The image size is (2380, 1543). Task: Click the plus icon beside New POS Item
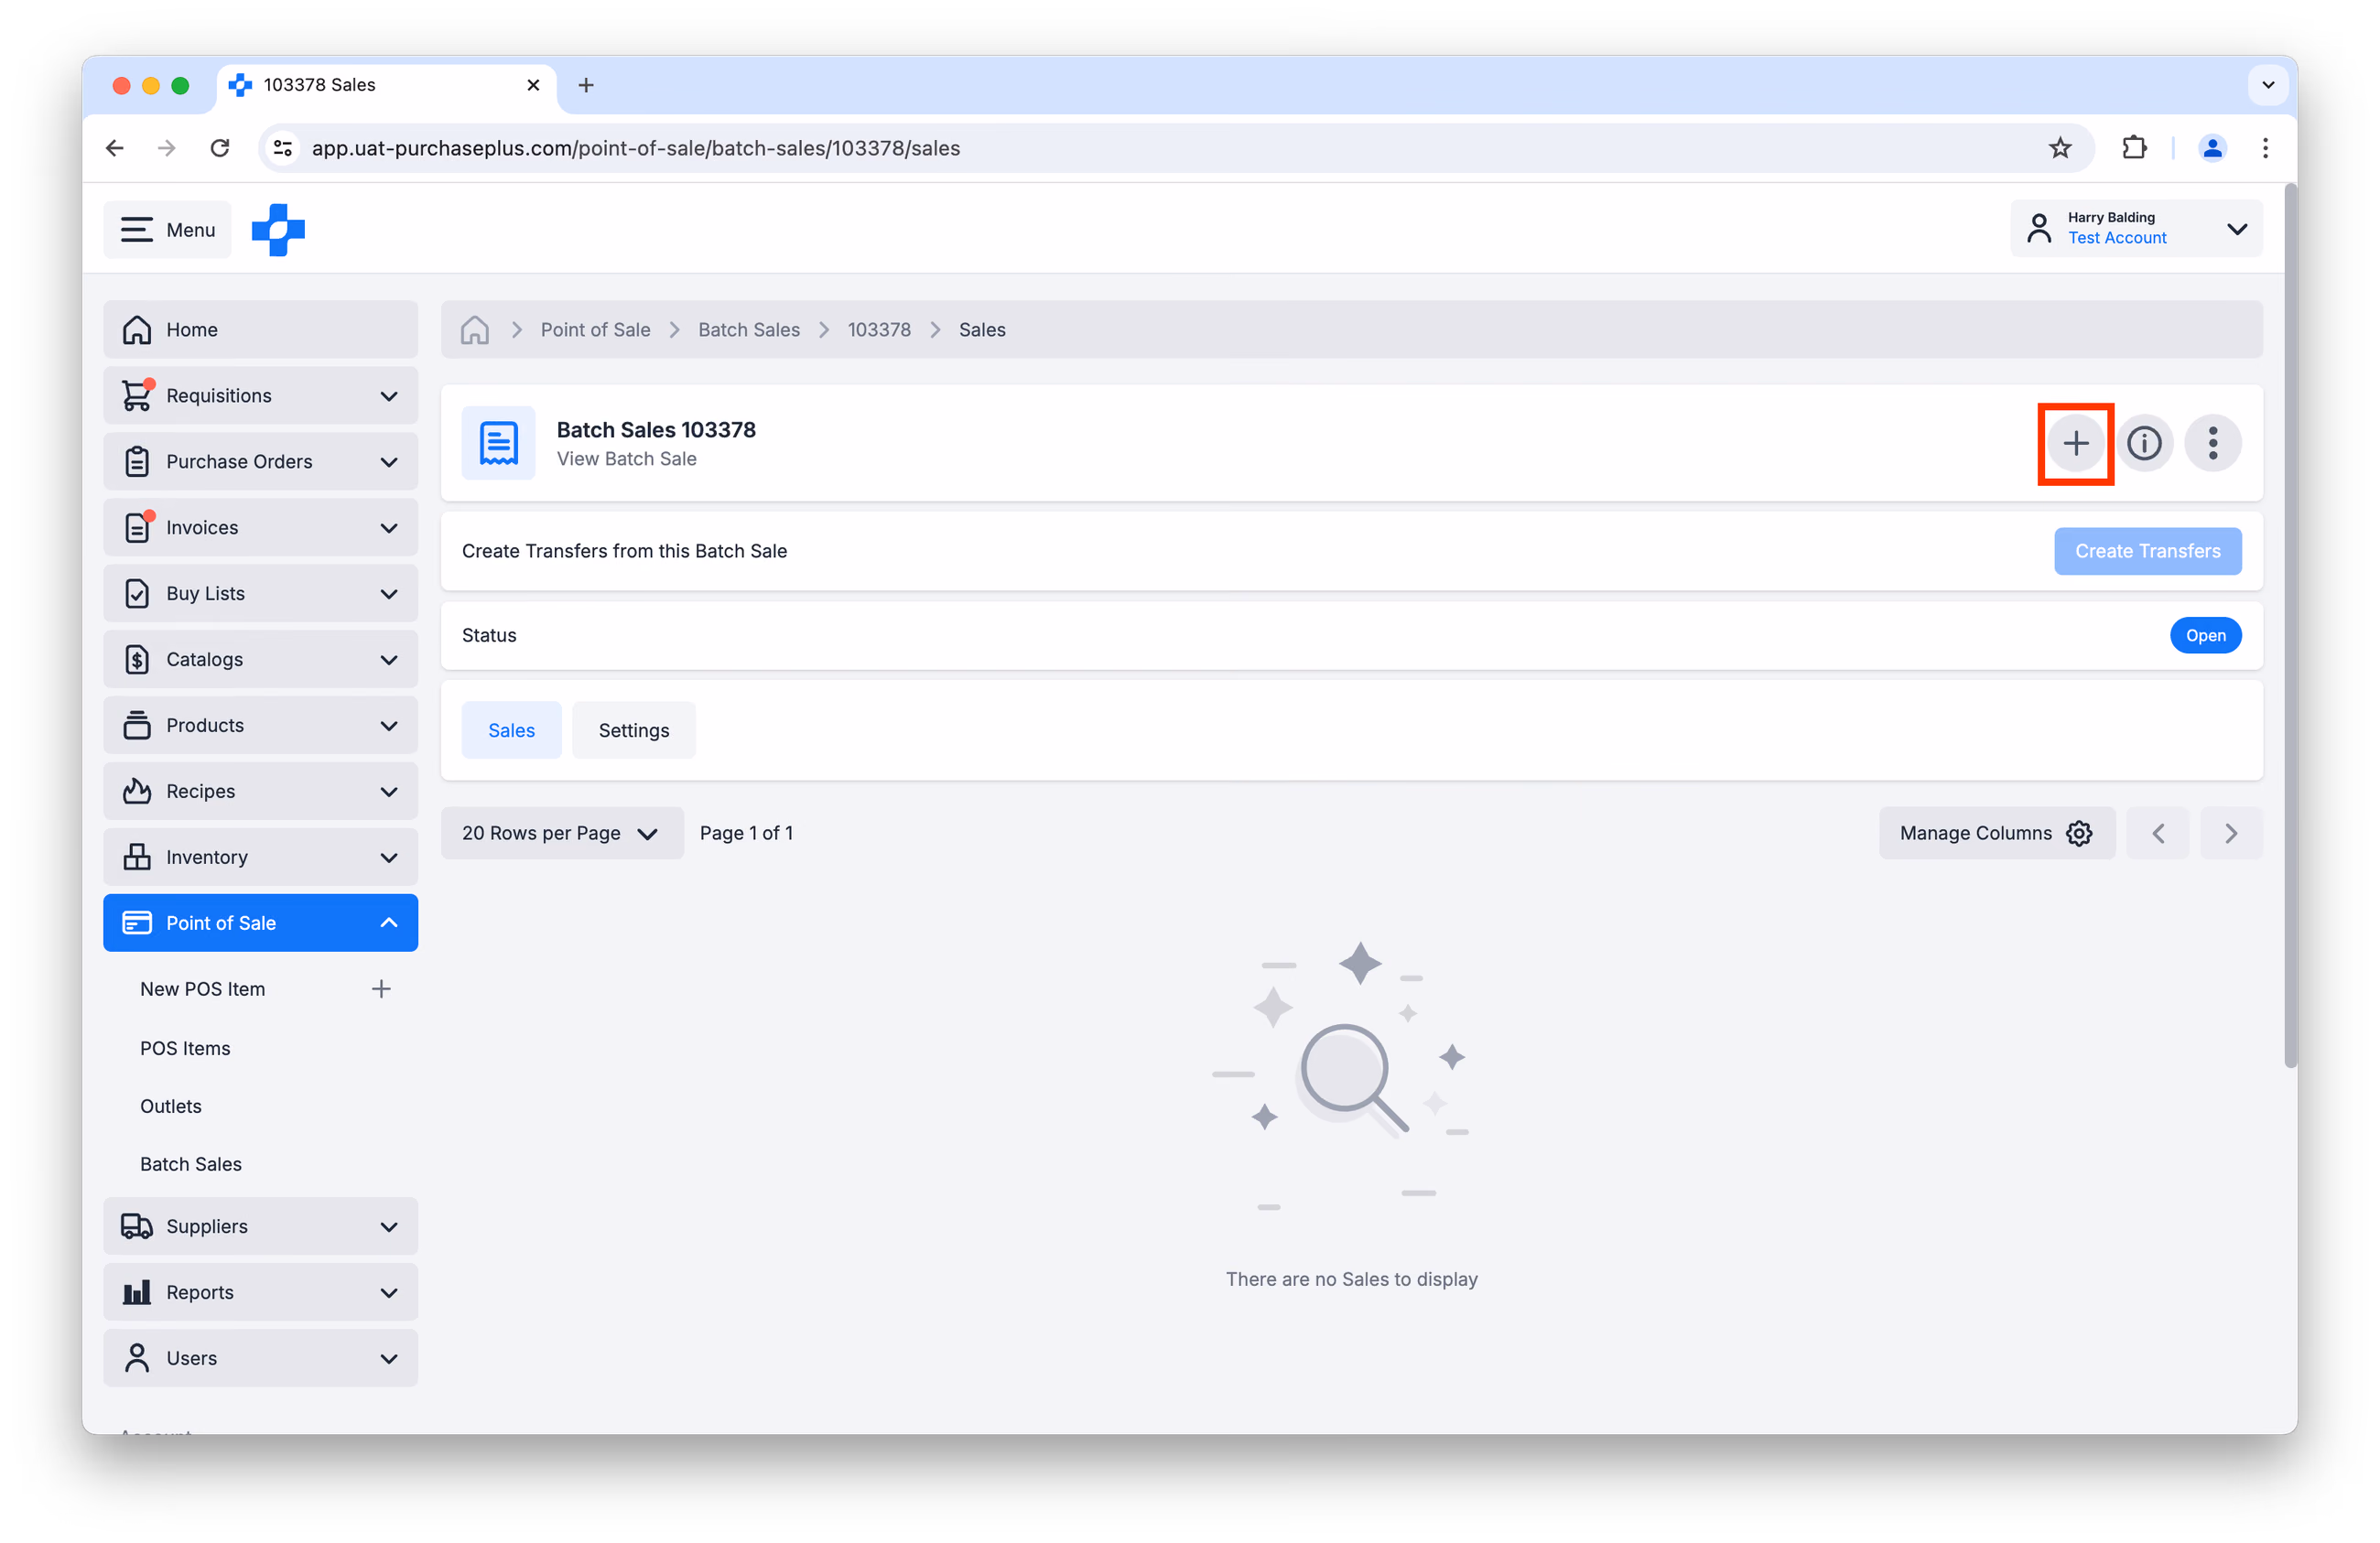(x=381, y=989)
